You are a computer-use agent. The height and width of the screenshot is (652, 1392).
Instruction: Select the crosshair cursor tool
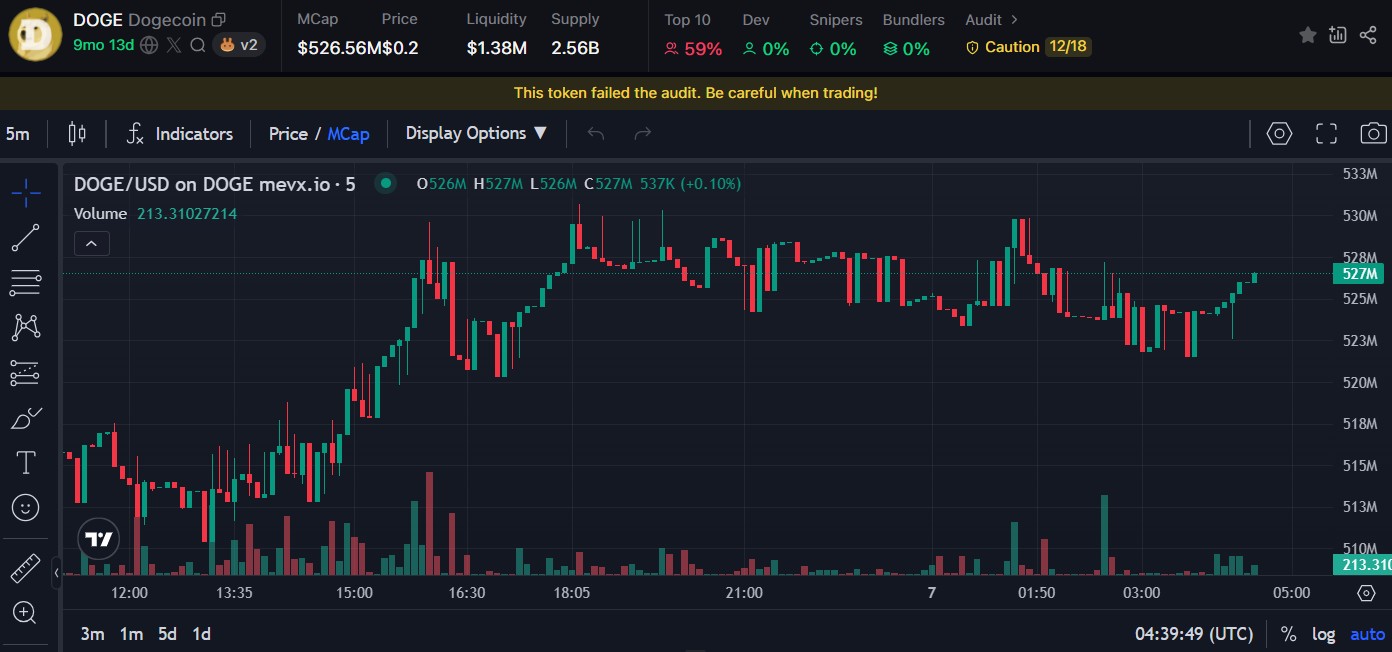(x=26, y=192)
